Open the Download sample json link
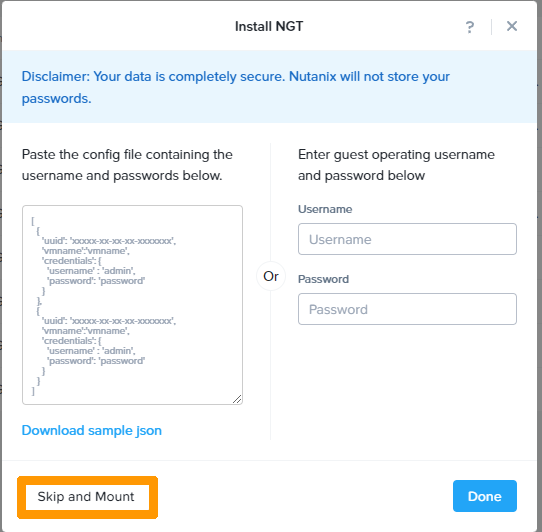Image resolution: width=542 pixels, height=532 pixels. [x=92, y=431]
